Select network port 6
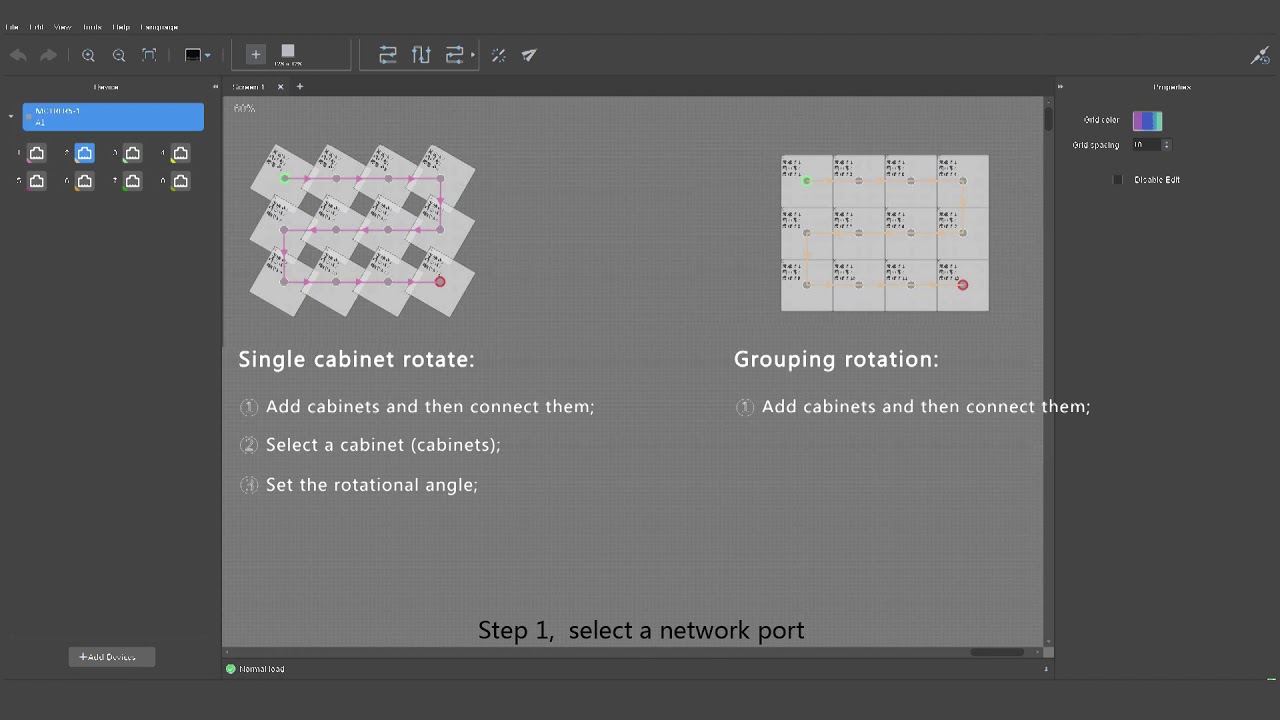Viewport: 1280px width, 720px height. point(85,181)
